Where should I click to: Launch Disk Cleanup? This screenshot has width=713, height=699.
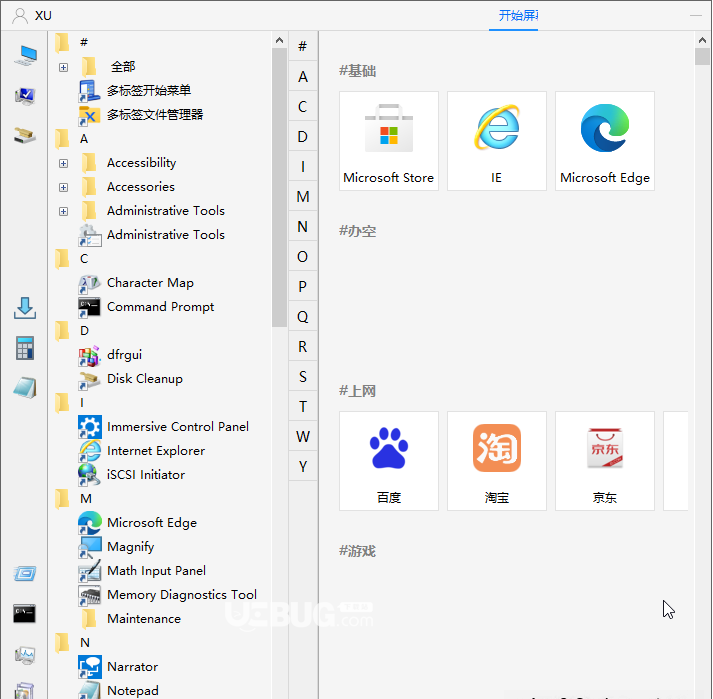pos(131,379)
